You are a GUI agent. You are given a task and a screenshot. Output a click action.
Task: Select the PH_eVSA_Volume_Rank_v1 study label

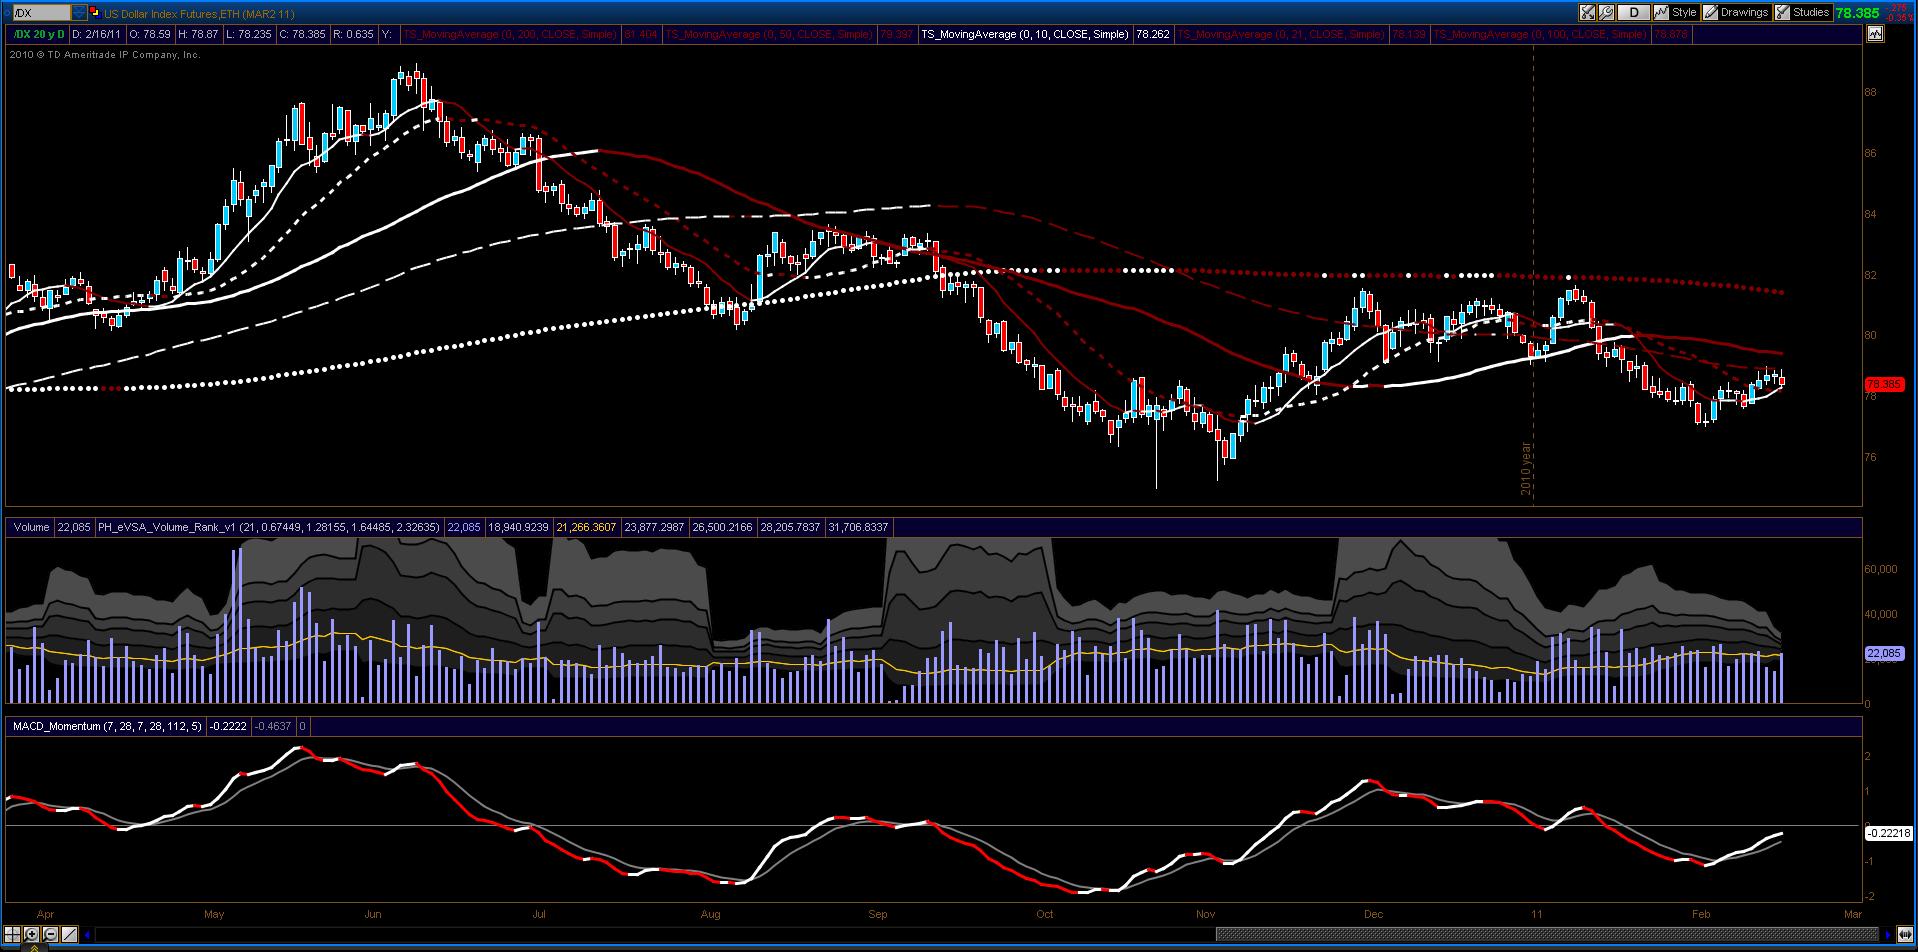pos(269,527)
